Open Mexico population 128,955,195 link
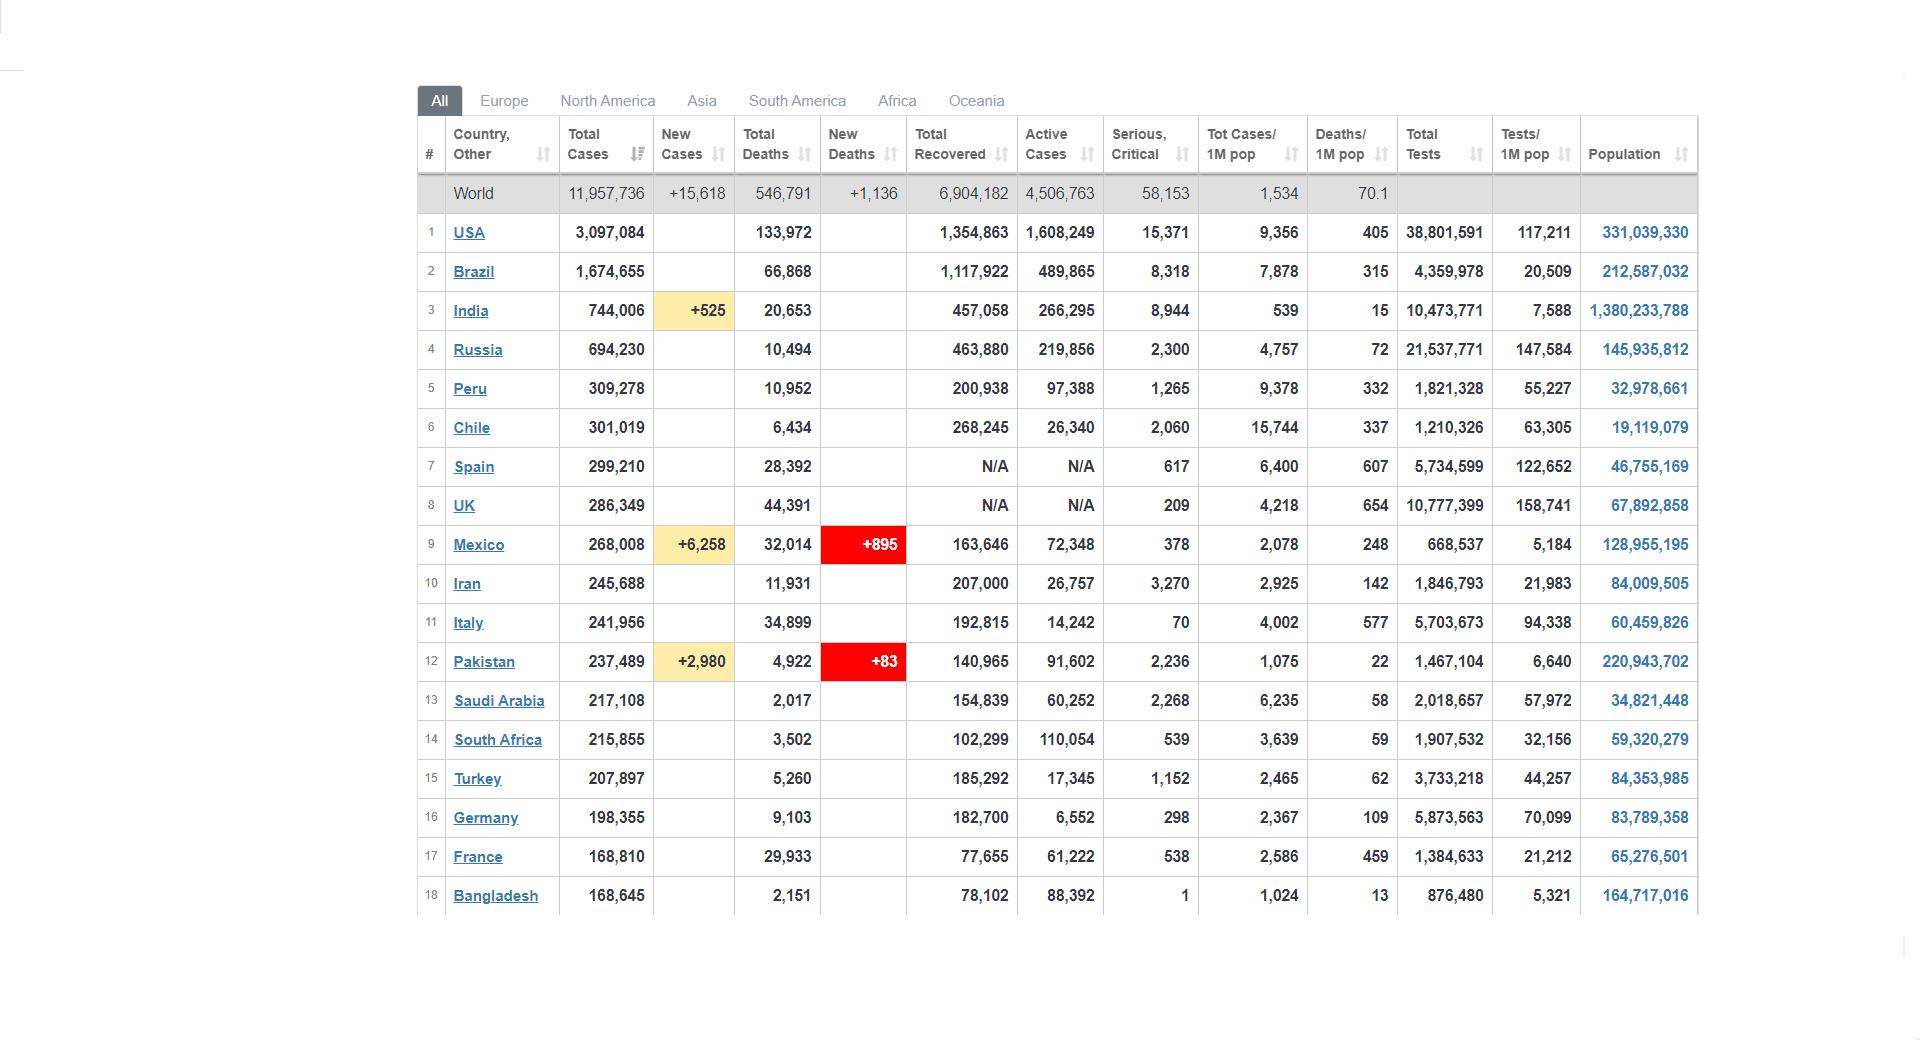This screenshot has width=1920, height=1040. pyautogui.click(x=1645, y=545)
